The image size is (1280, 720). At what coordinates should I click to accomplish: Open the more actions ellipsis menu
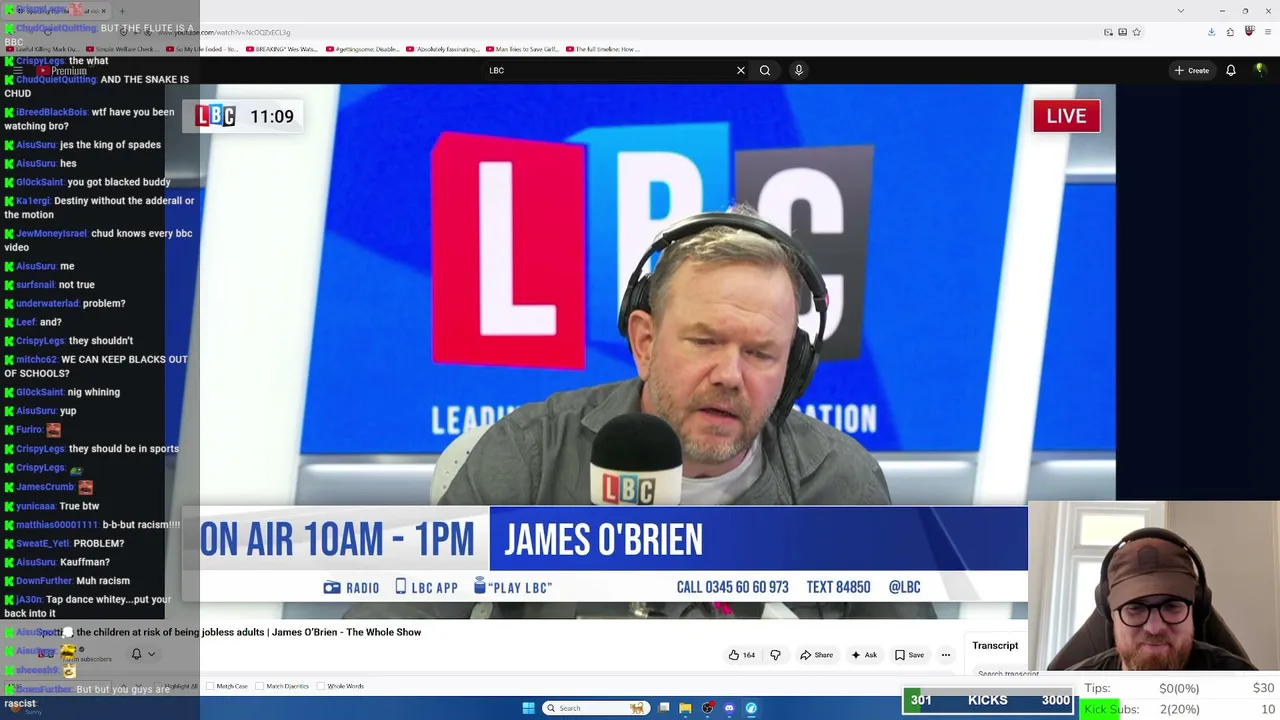pyautogui.click(x=945, y=655)
